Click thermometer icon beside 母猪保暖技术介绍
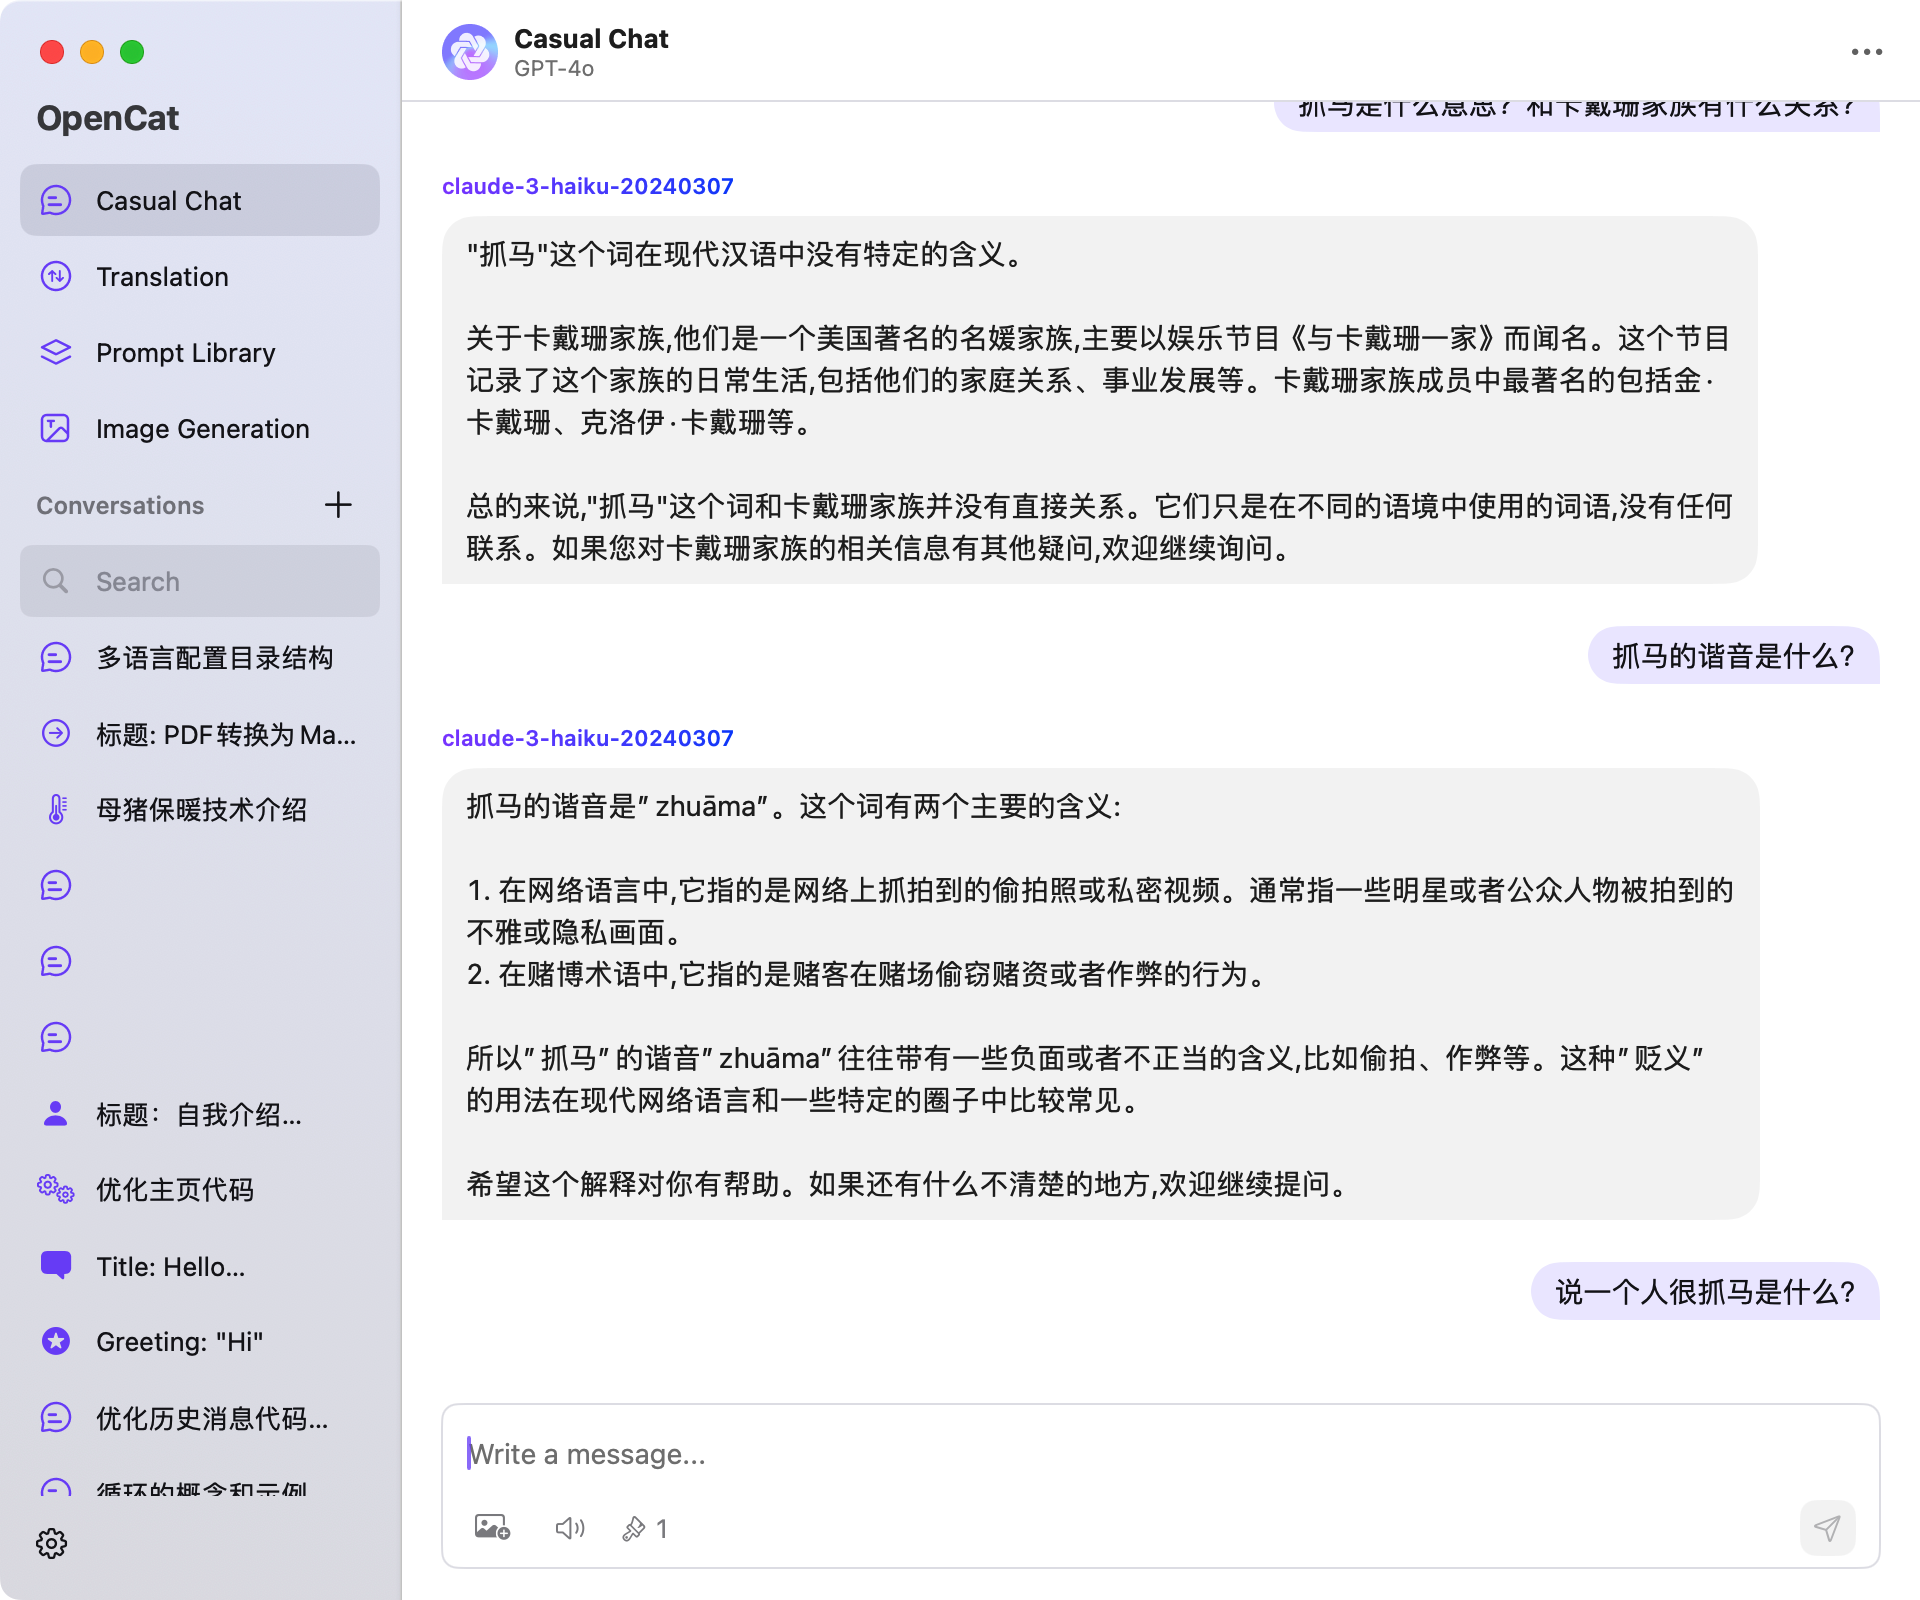Screen dimensions: 1920x1600 [58, 809]
